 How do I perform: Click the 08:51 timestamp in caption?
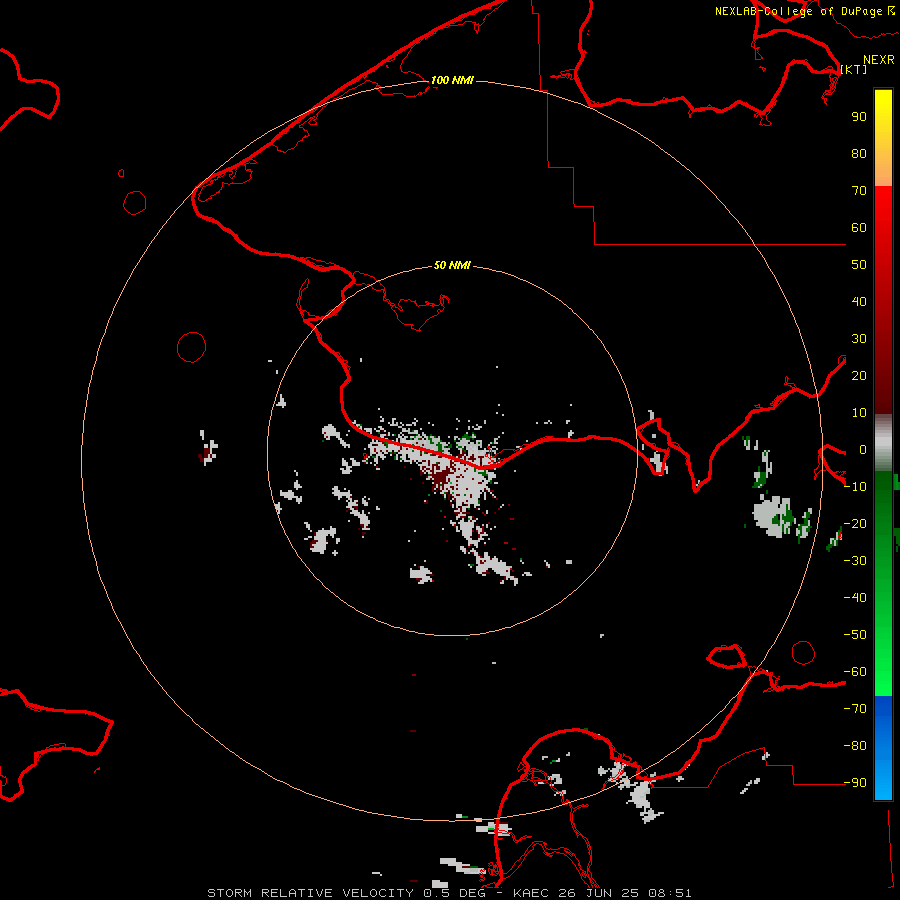coord(670,893)
